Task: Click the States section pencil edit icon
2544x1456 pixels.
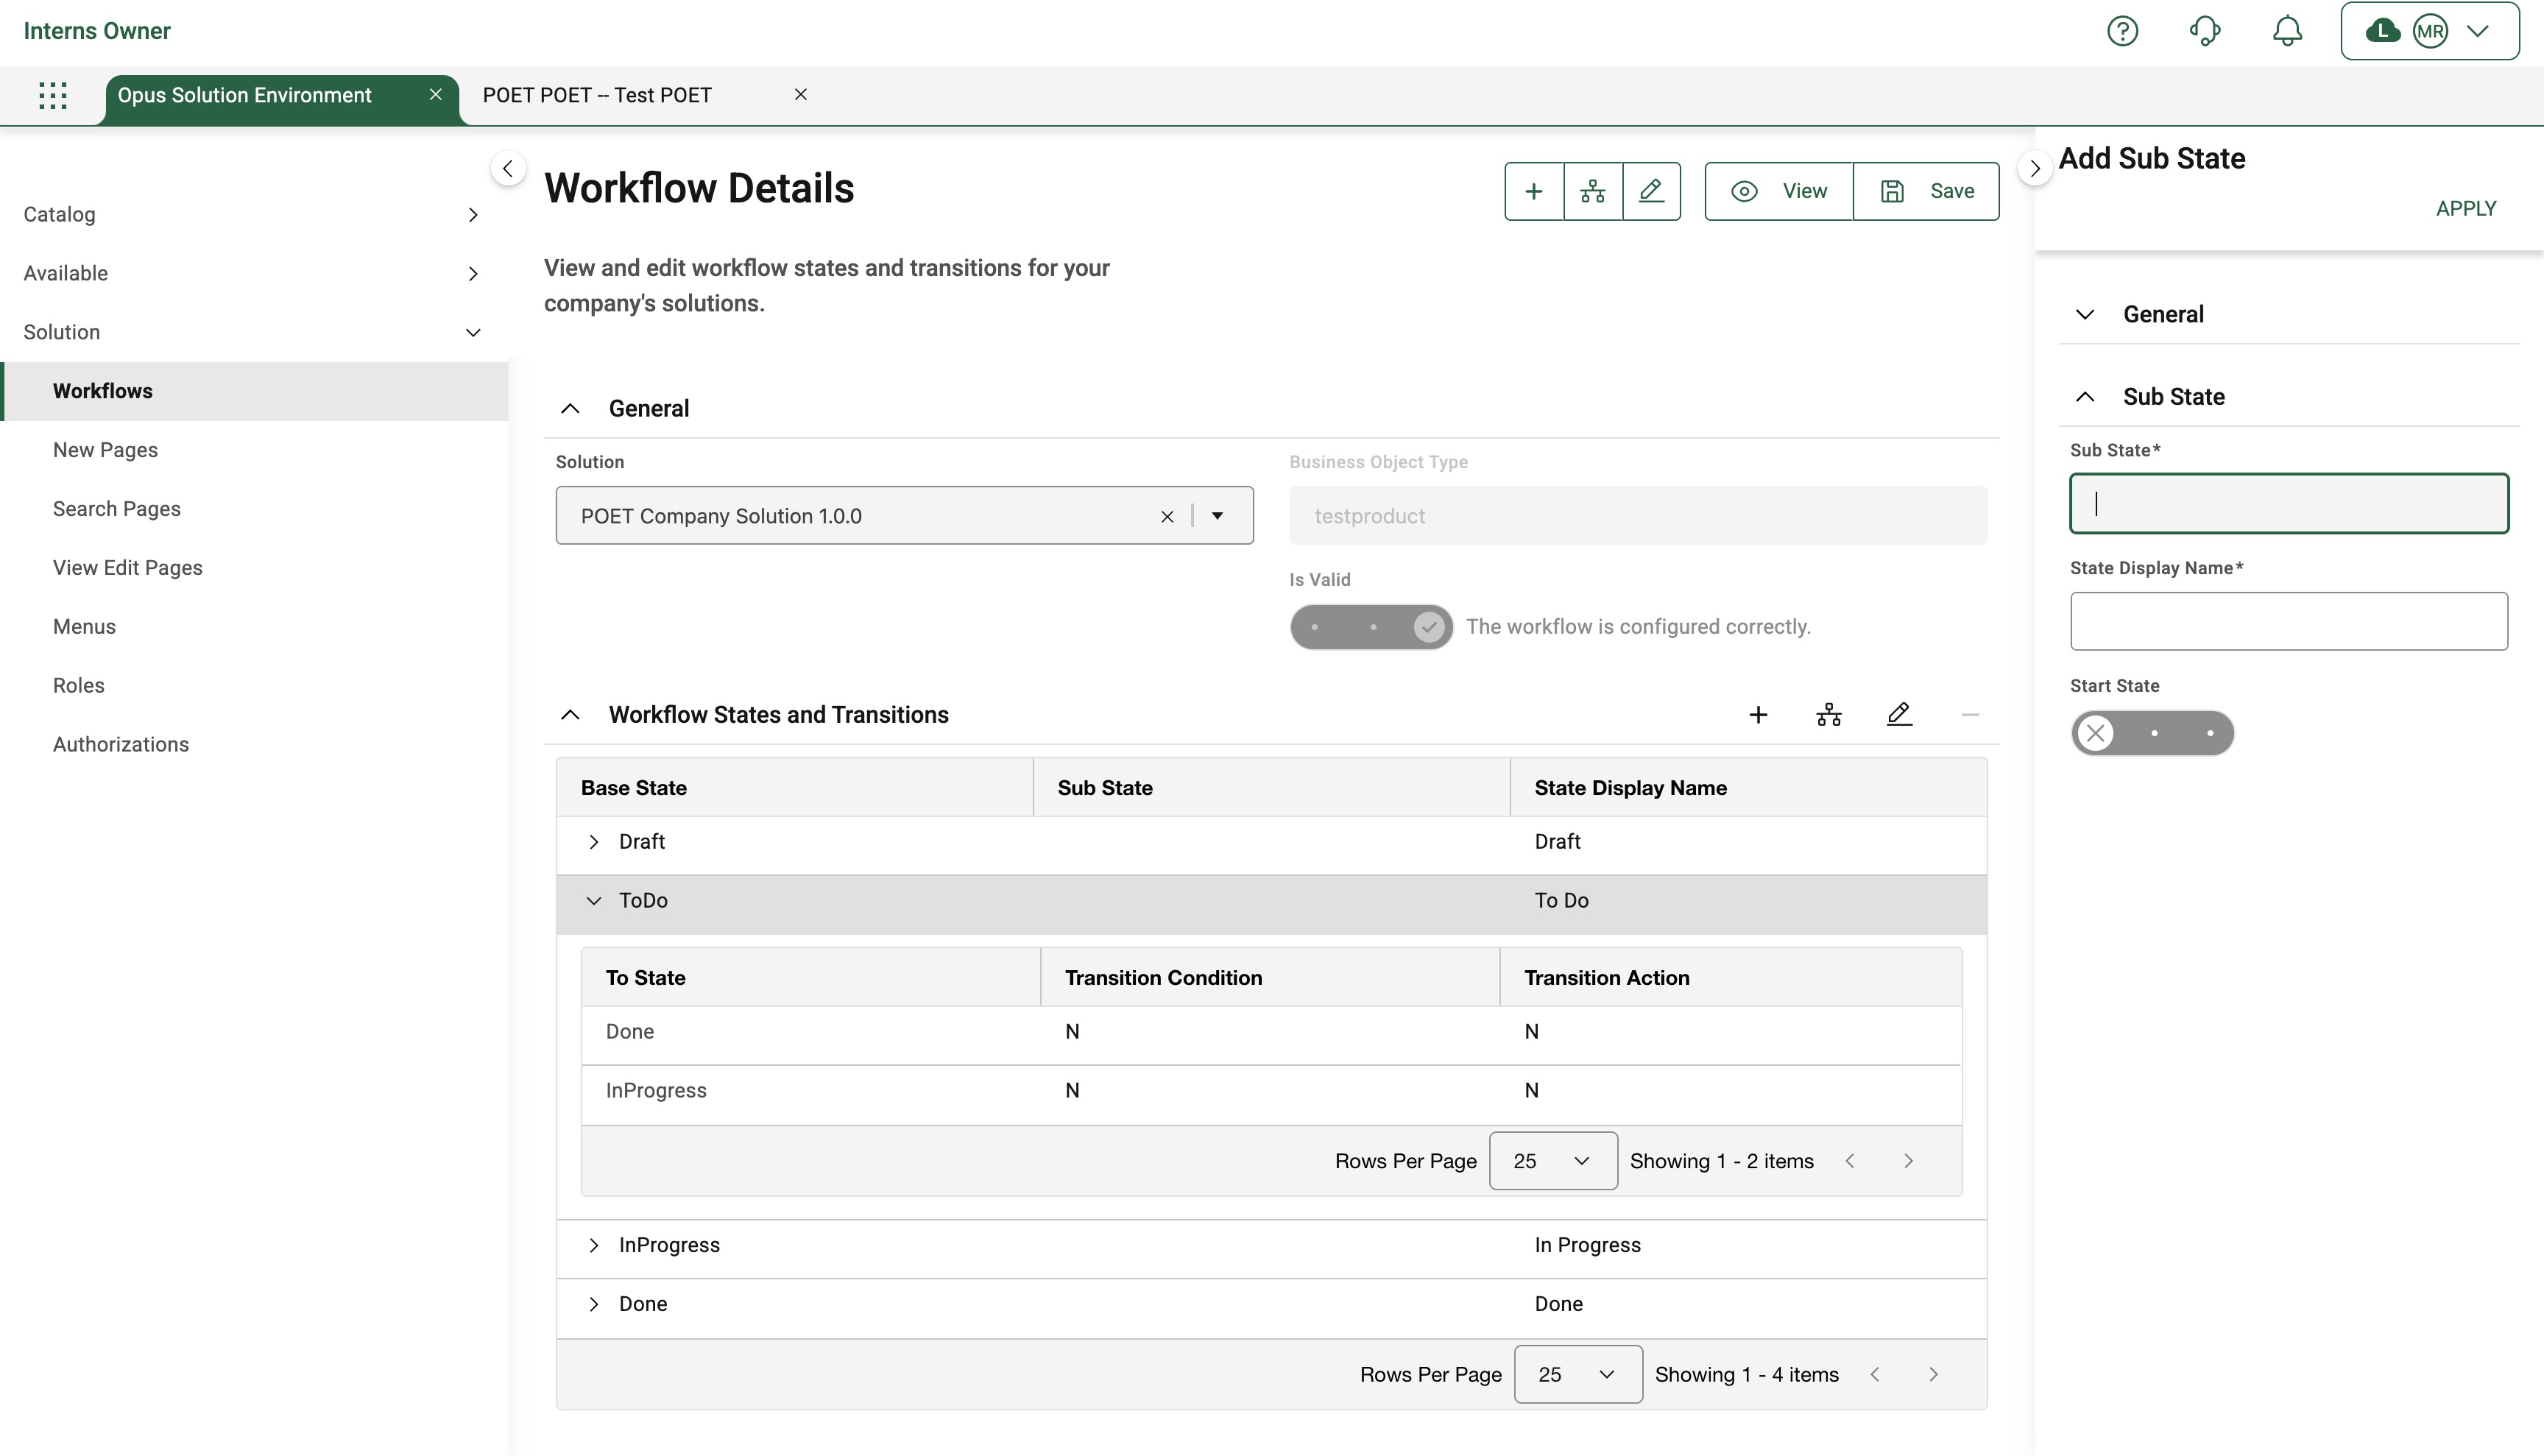Action: pyautogui.click(x=1899, y=715)
